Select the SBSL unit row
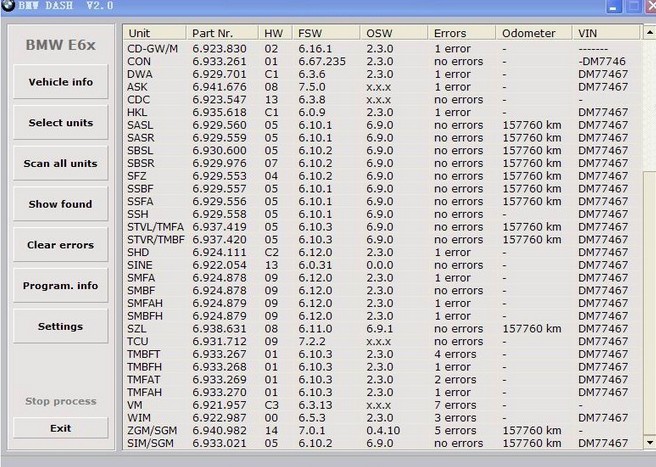This screenshot has height=467, width=656. (x=383, y=150)
